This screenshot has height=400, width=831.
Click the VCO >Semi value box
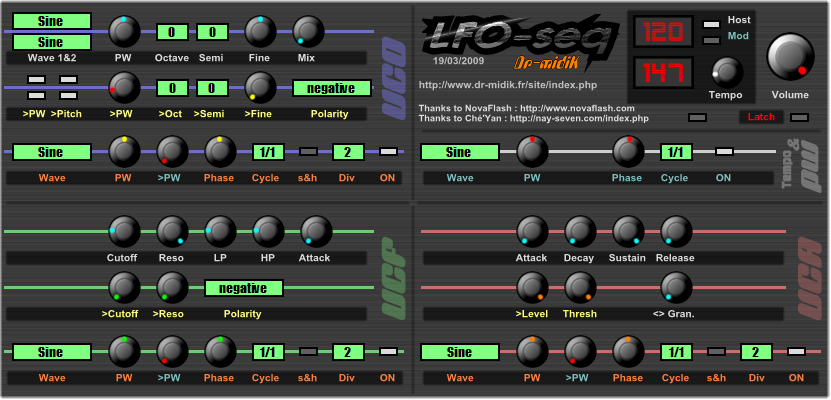[212, 88]
